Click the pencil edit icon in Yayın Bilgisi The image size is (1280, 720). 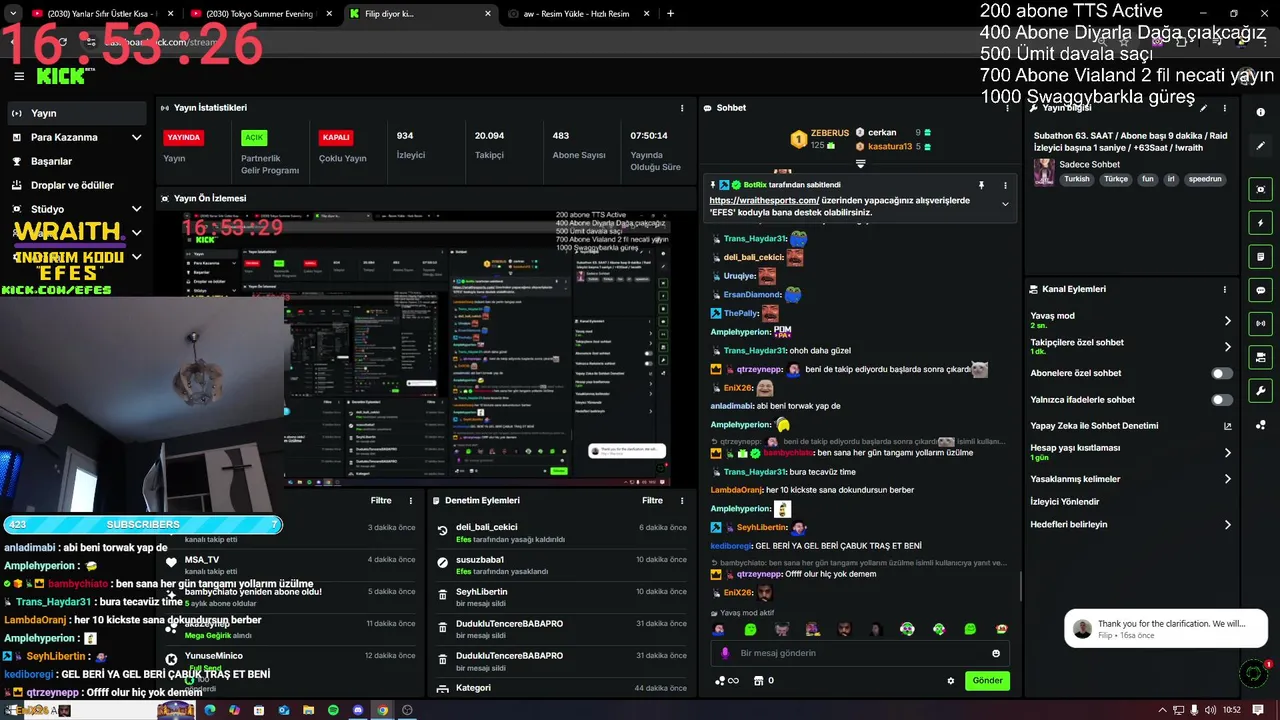1204,108
